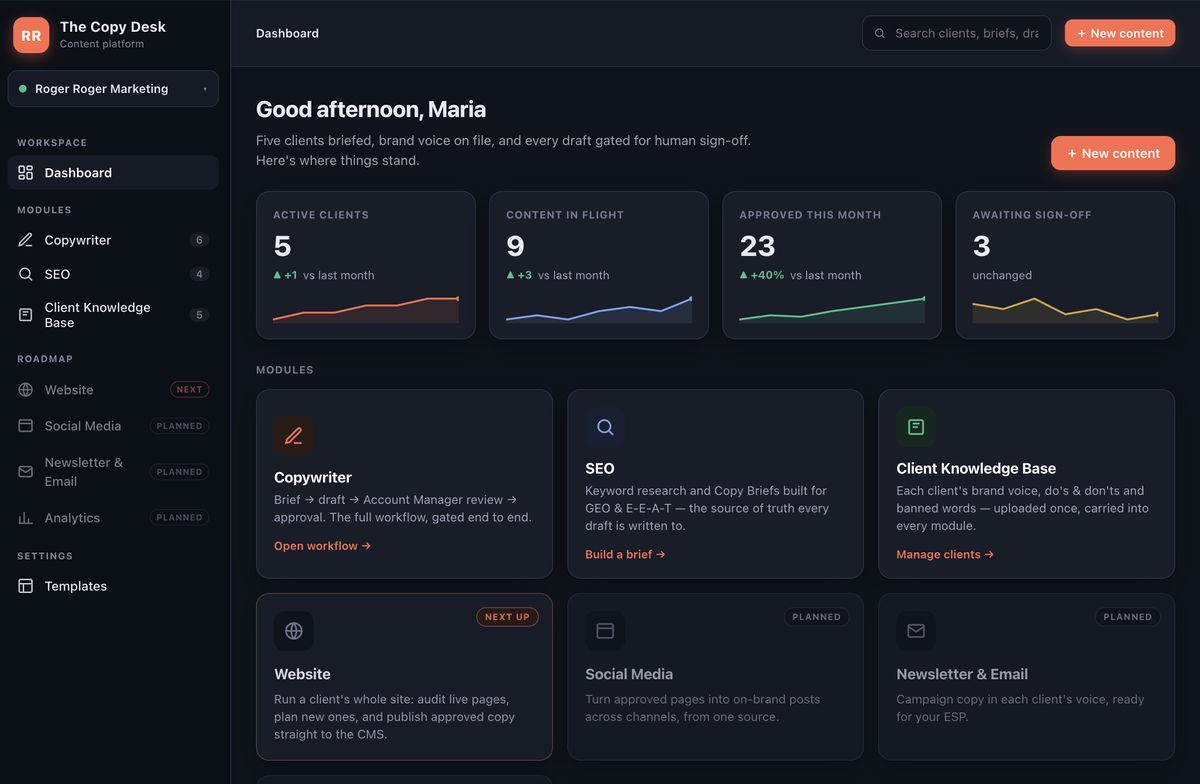Screen dimensions: 1200x784
Task: Click the Awaiting Sign-Off yellow sparkline
Action: coord(1065,309)
